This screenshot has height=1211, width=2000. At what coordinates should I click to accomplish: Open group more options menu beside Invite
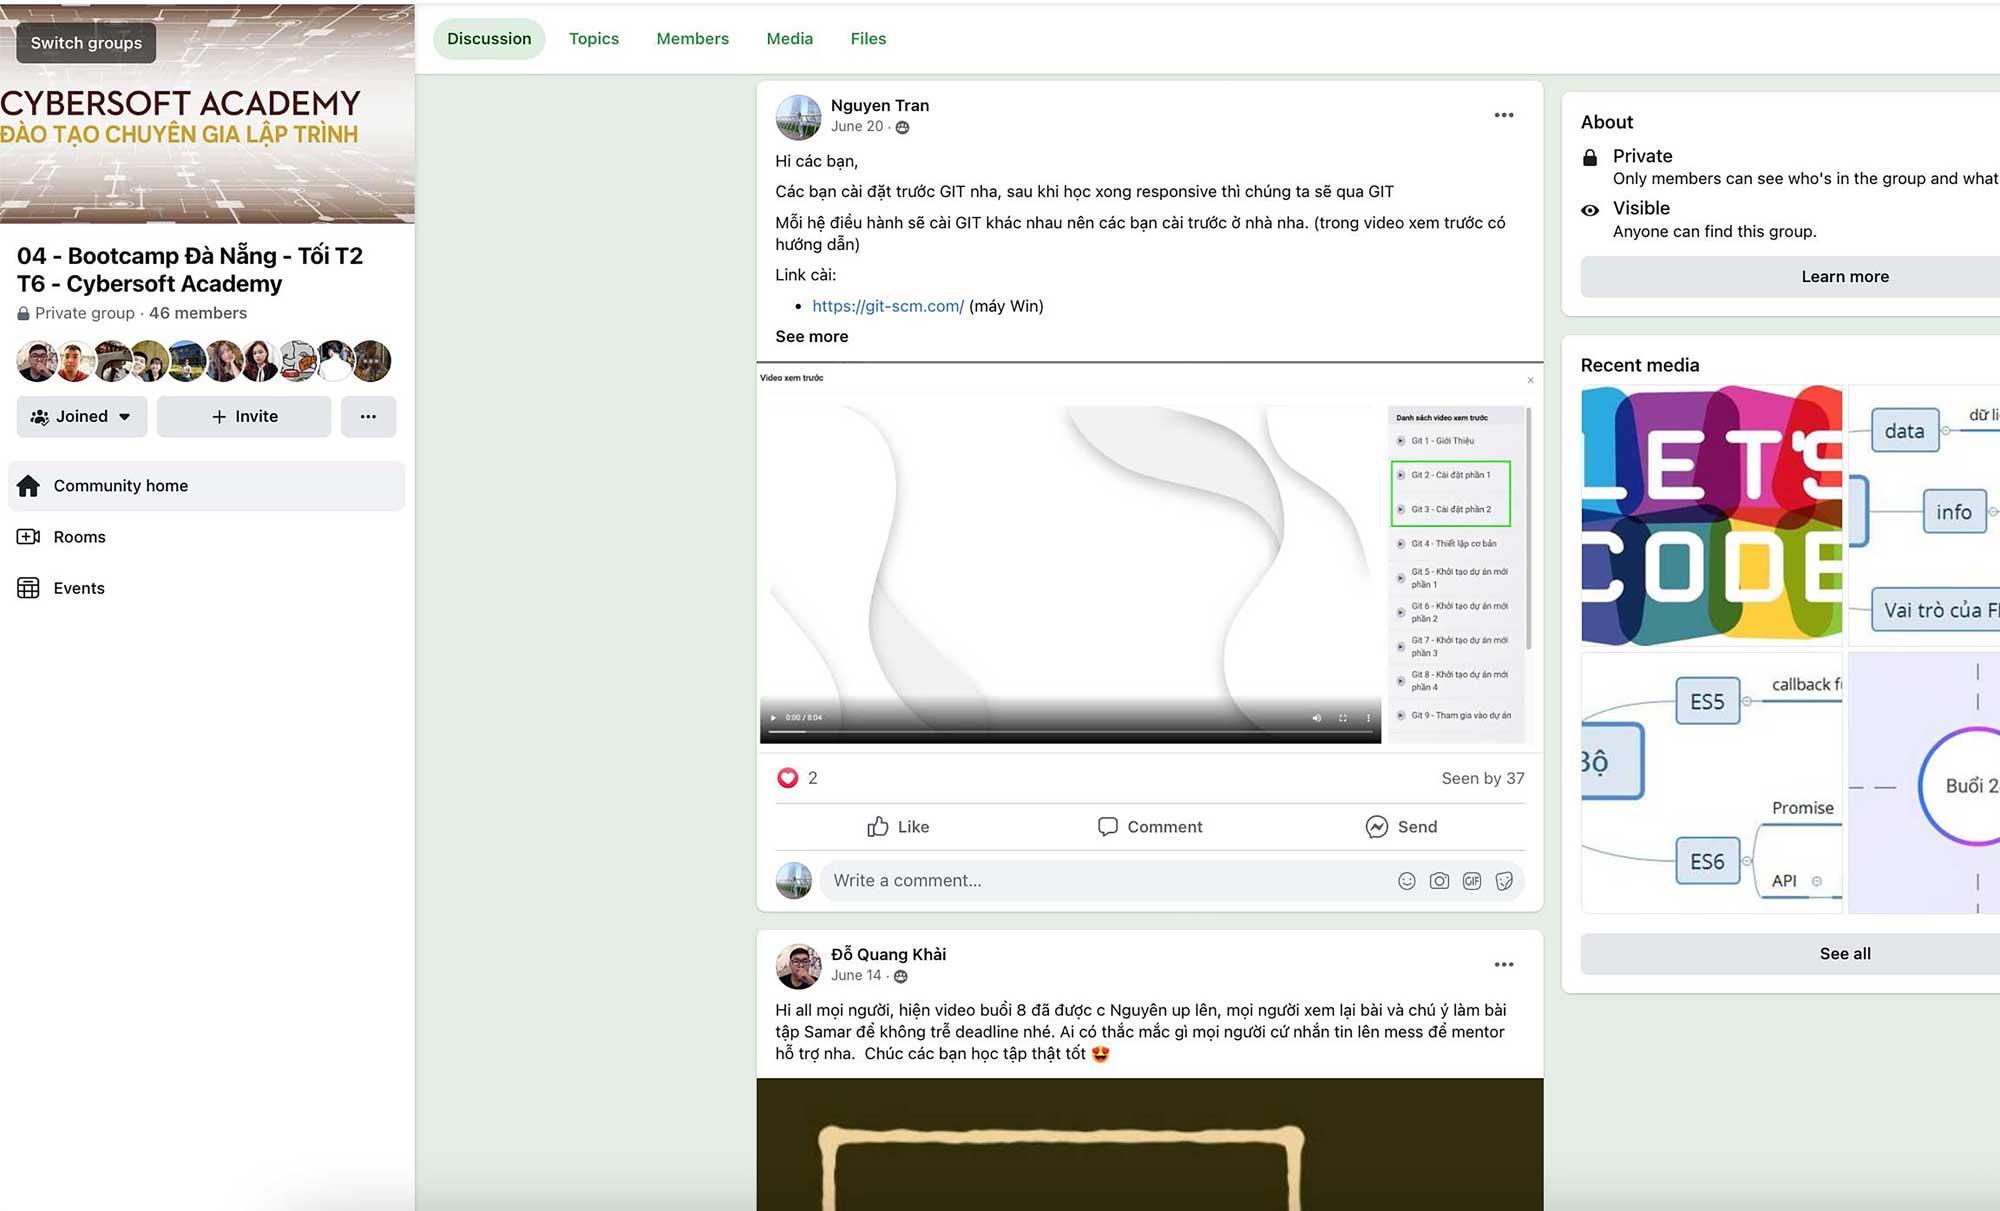368,417
